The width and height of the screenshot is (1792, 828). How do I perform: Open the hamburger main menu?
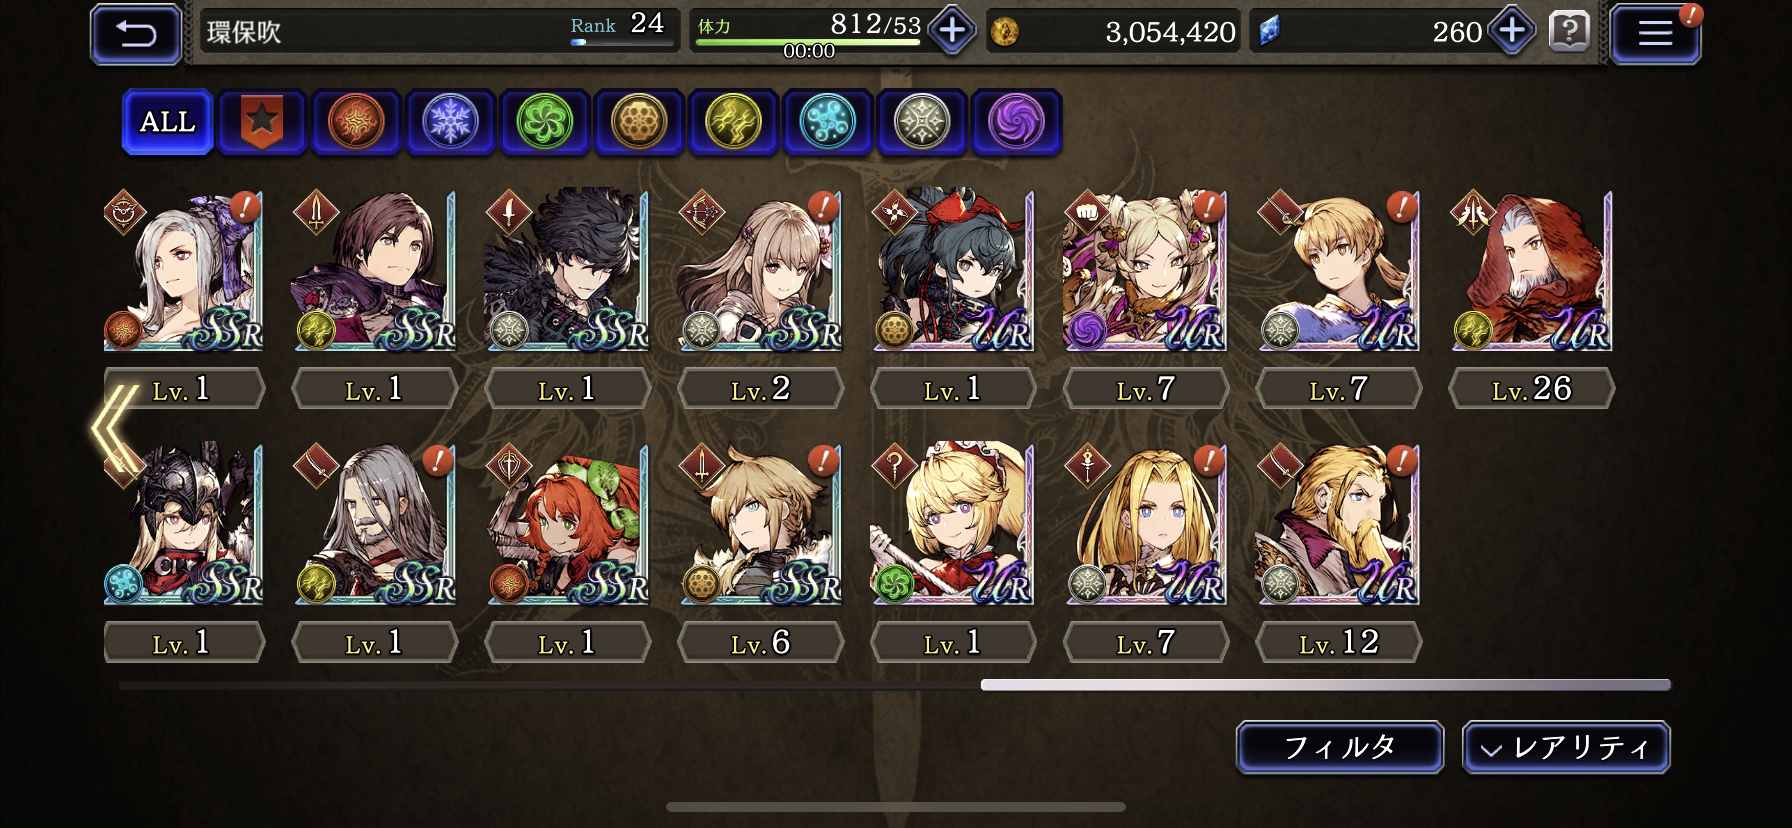tap(1655, 34)
